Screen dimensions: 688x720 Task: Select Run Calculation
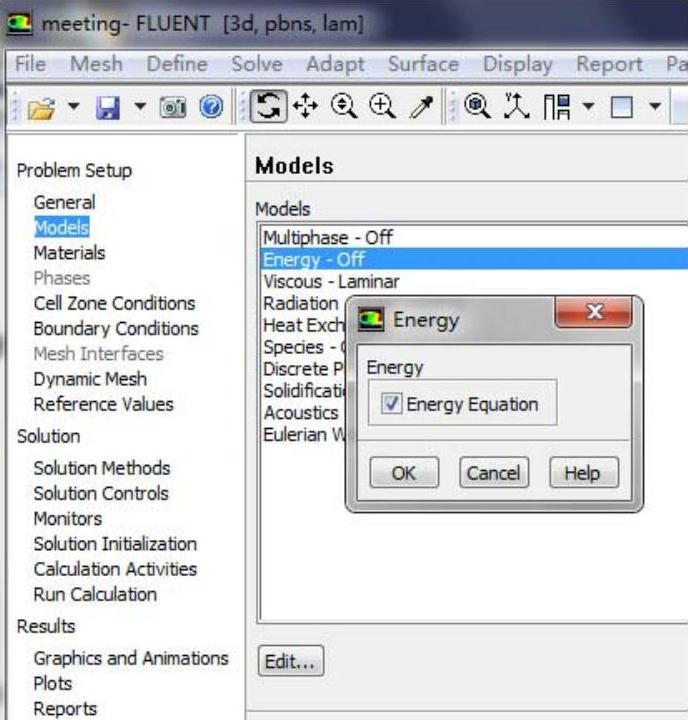point(95,594)
